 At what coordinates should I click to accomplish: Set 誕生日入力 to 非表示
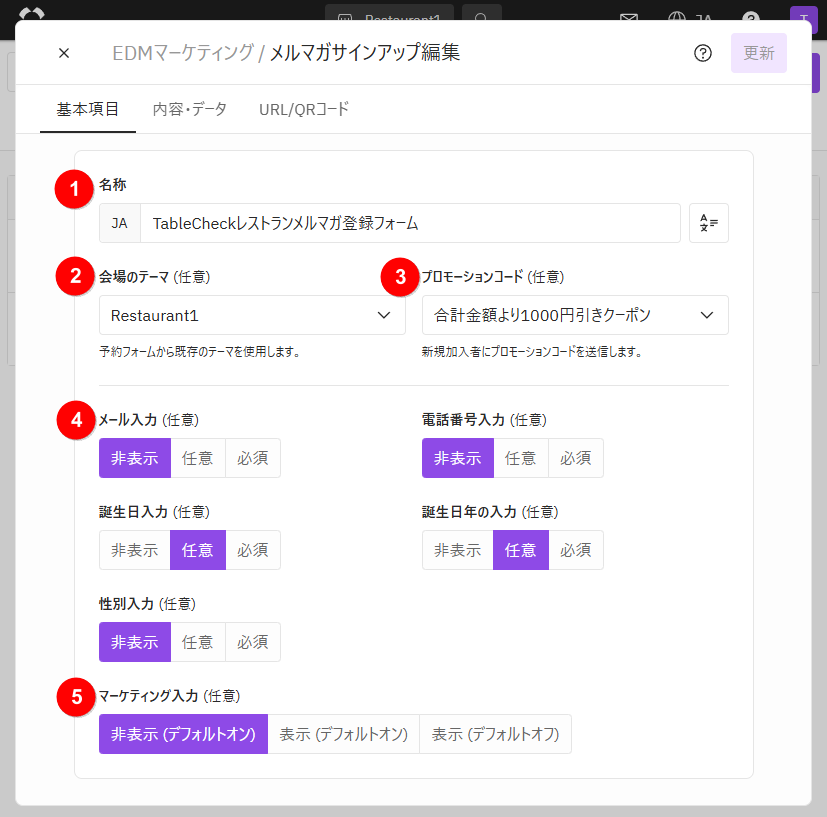tap(134, 550)
